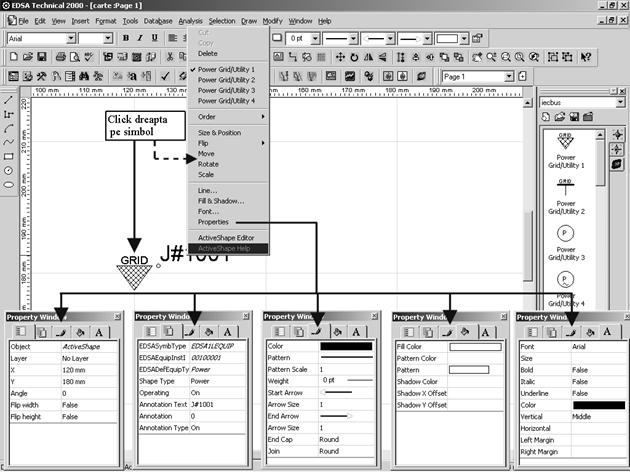The width and height of the screenshot is (630, 472).
Task: Click the binoculars Find icon
Action: [84, 76]
